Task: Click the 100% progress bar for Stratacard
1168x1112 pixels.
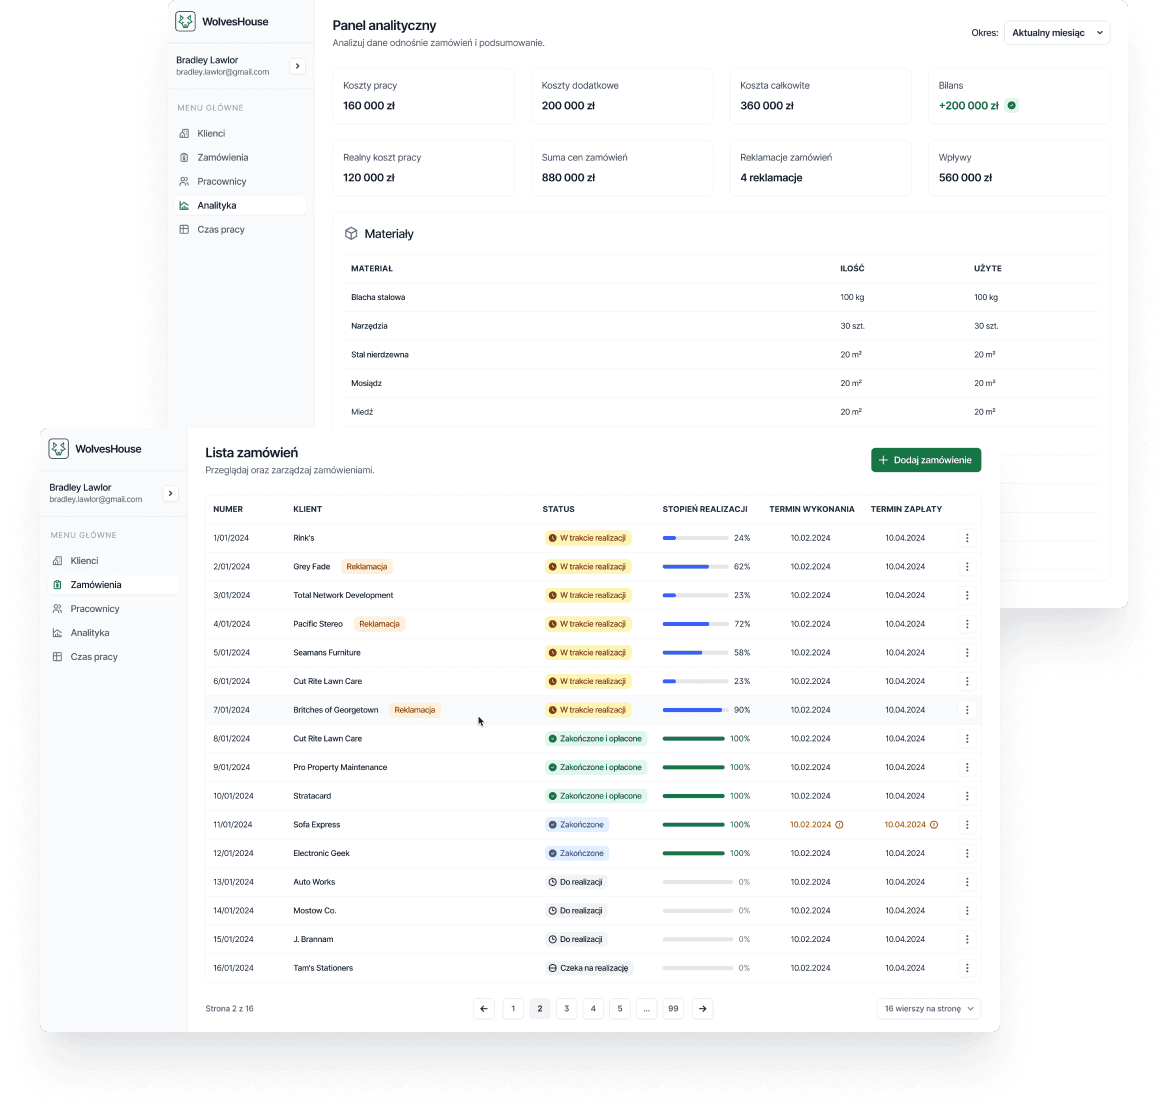Action: point(694,796)
